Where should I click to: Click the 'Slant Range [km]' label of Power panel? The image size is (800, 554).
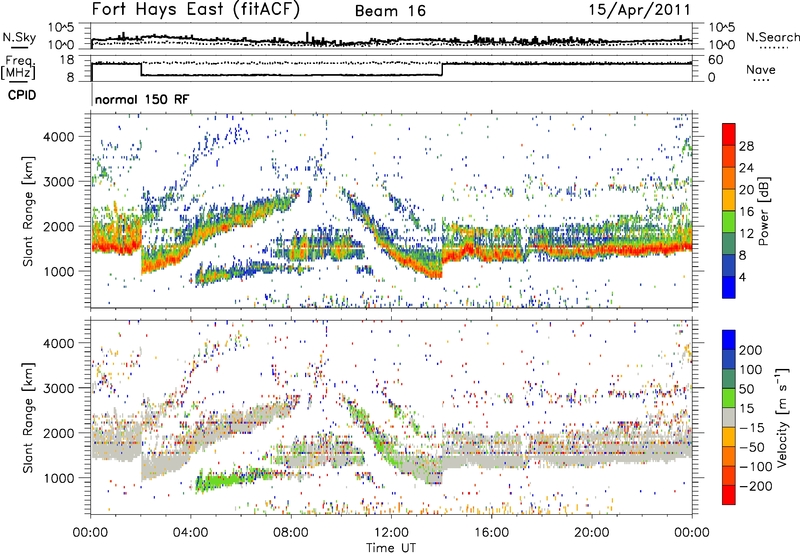coord(28,212)
